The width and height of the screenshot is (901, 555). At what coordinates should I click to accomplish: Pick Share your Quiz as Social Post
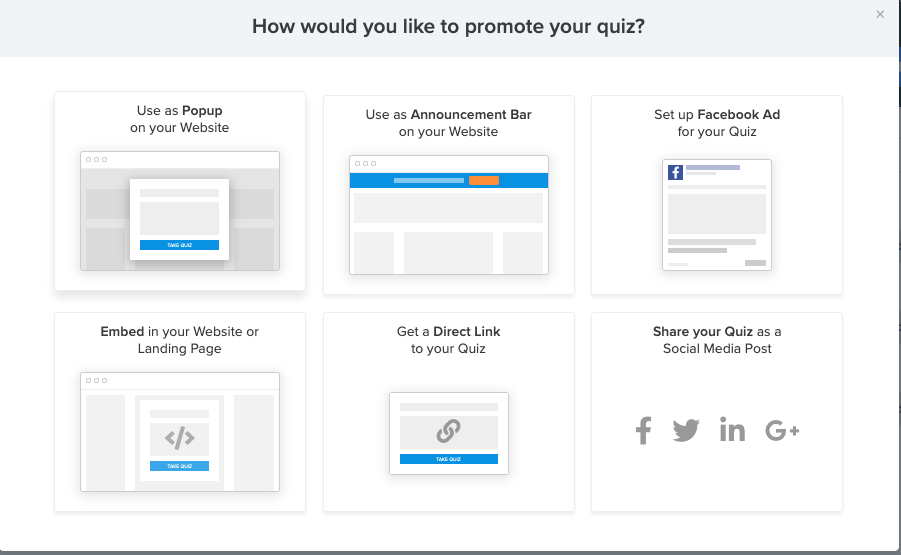coord(717,412)
